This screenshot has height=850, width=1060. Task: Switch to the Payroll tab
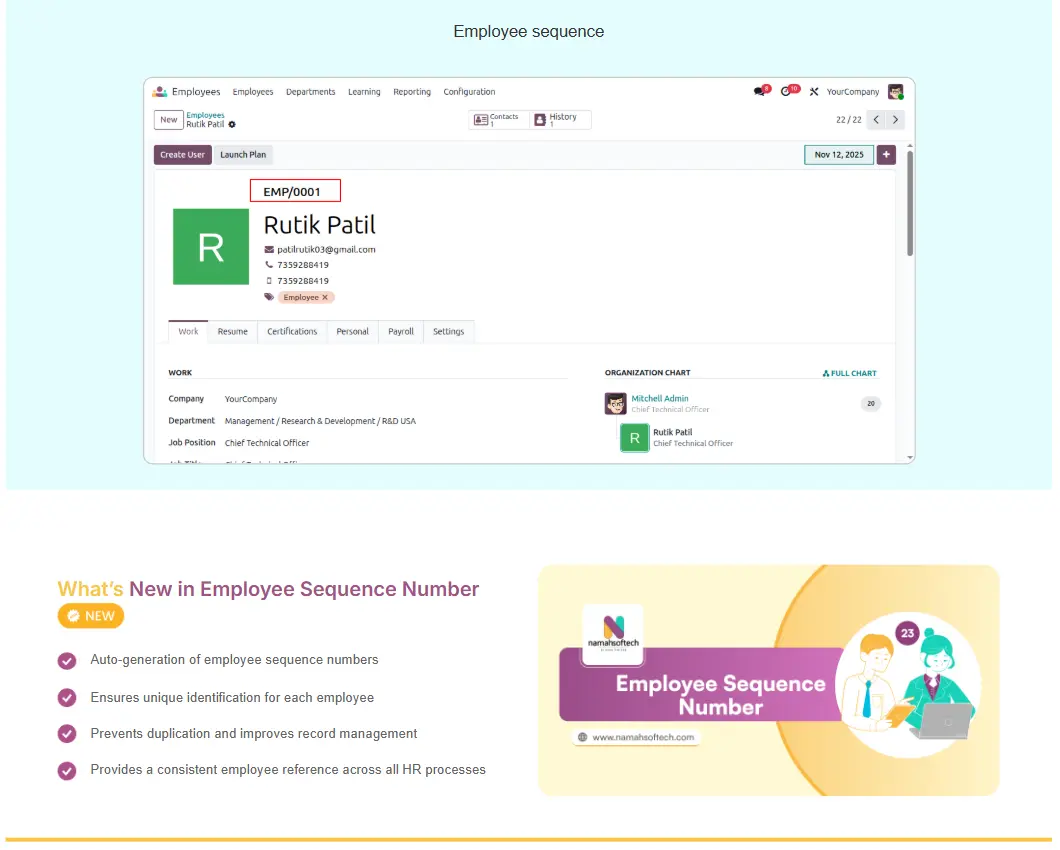click(401, 332)
